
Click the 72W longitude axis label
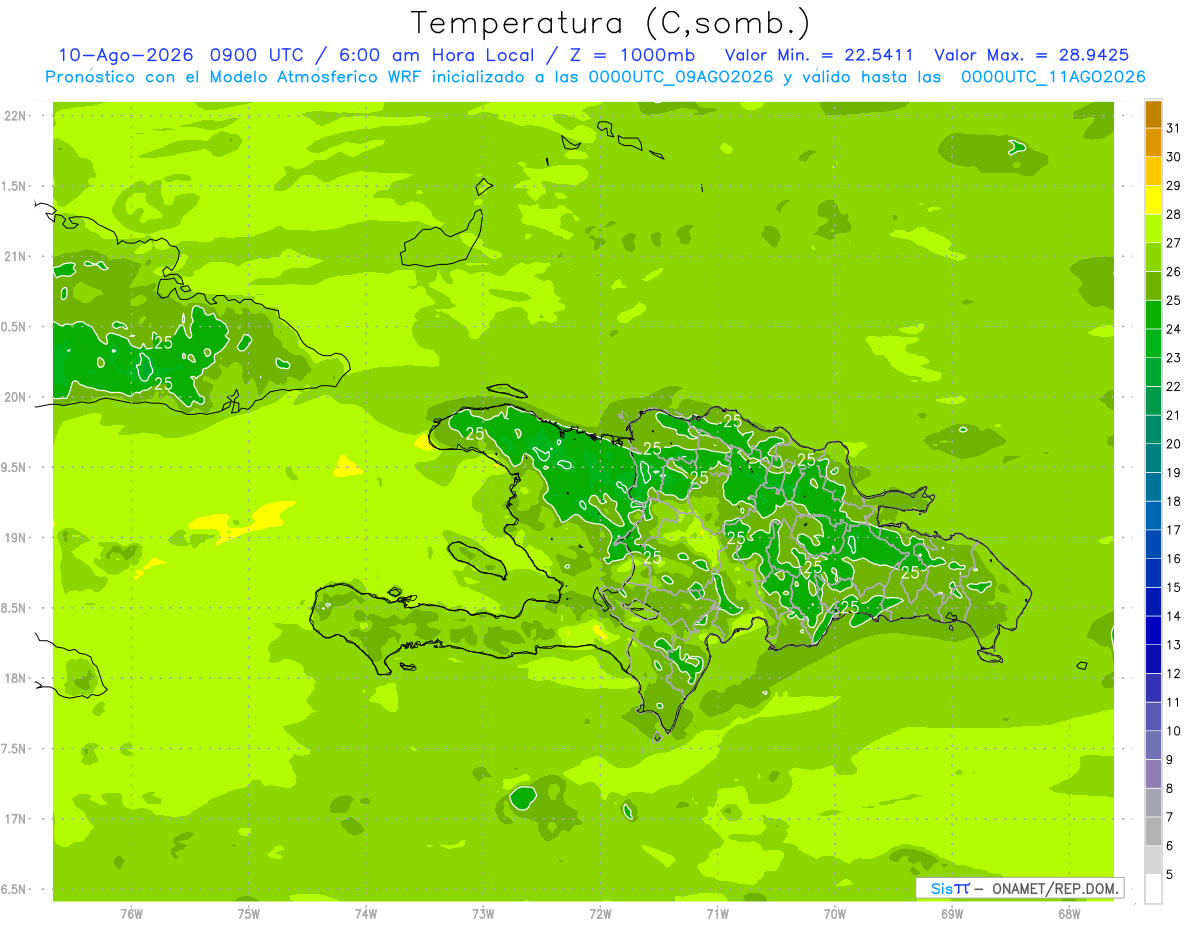pos(600,914)
